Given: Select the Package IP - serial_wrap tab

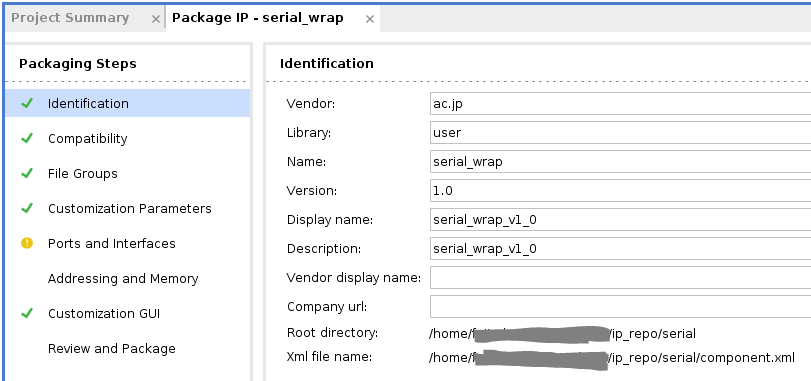Looking at the screenshot, I should [258, 18].
